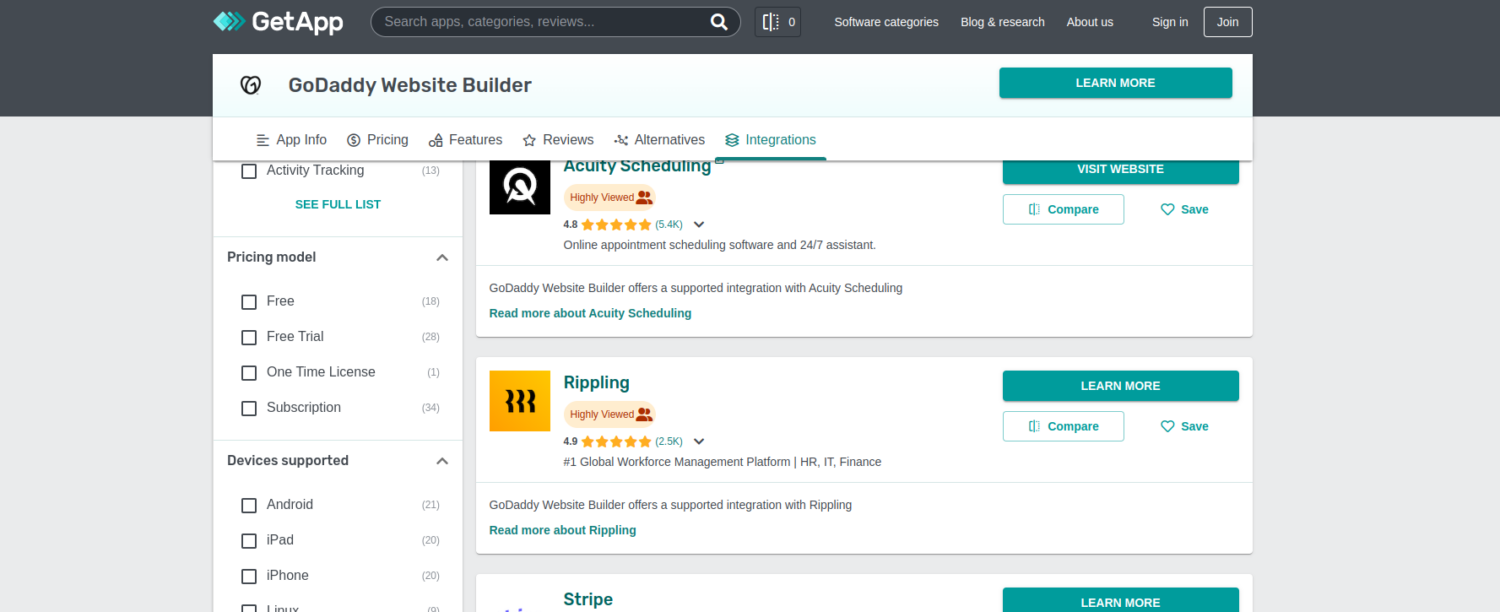The image size is (1500, 612).
Task: Click GoDaddy header LEARN MORE button
Action: pos(1115,83)
